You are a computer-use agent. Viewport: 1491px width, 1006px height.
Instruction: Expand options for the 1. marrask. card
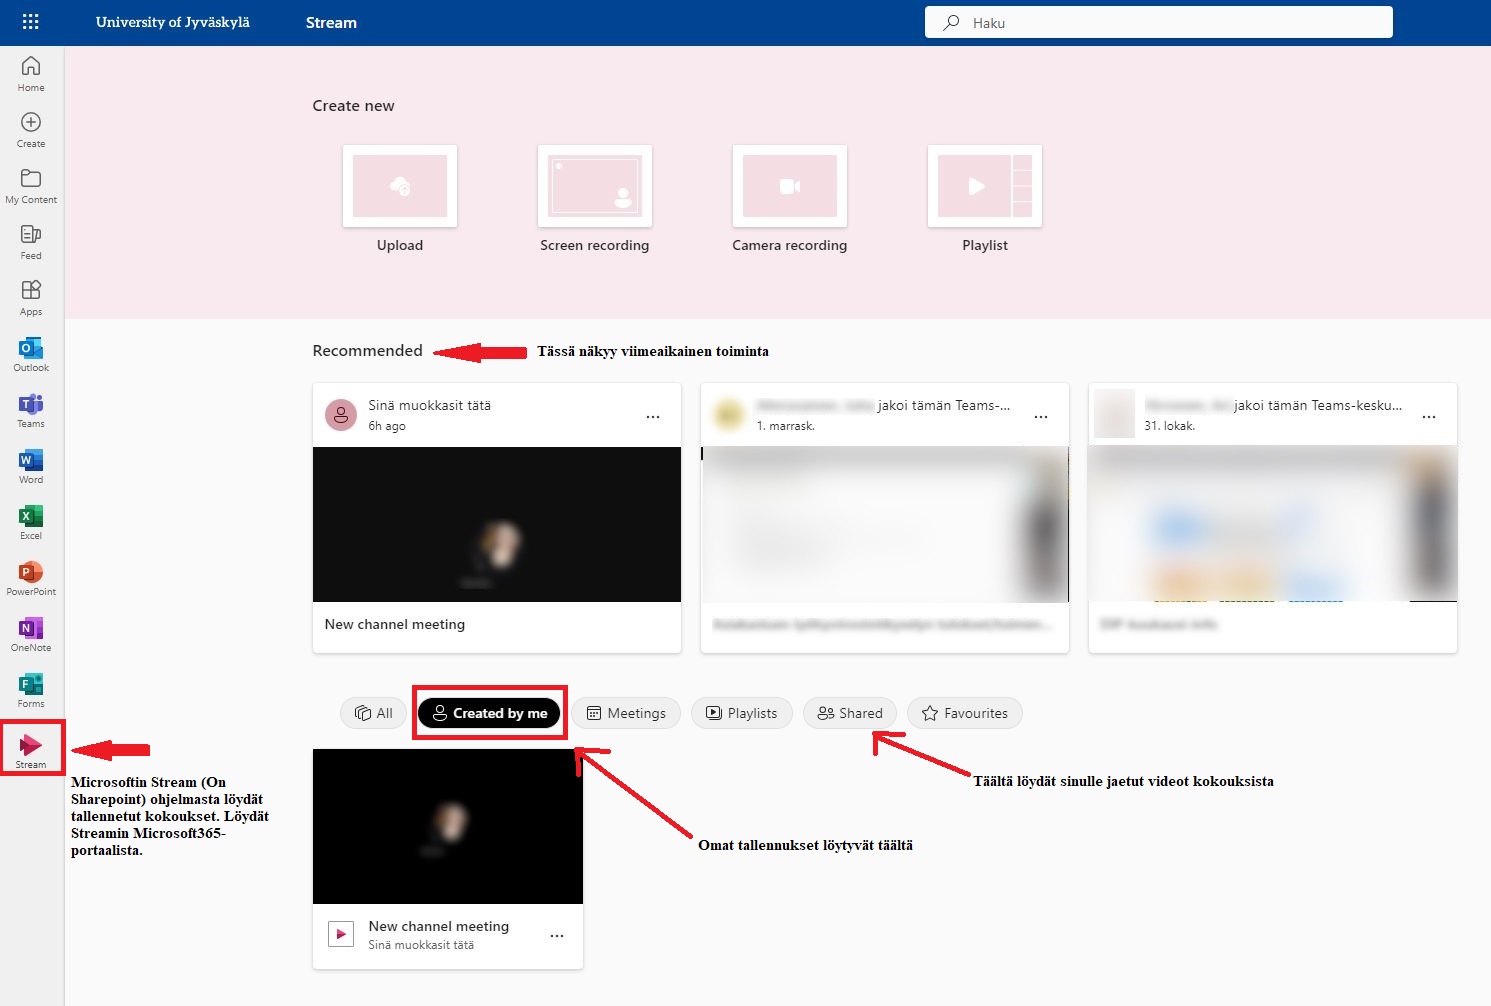point(1041,417)
